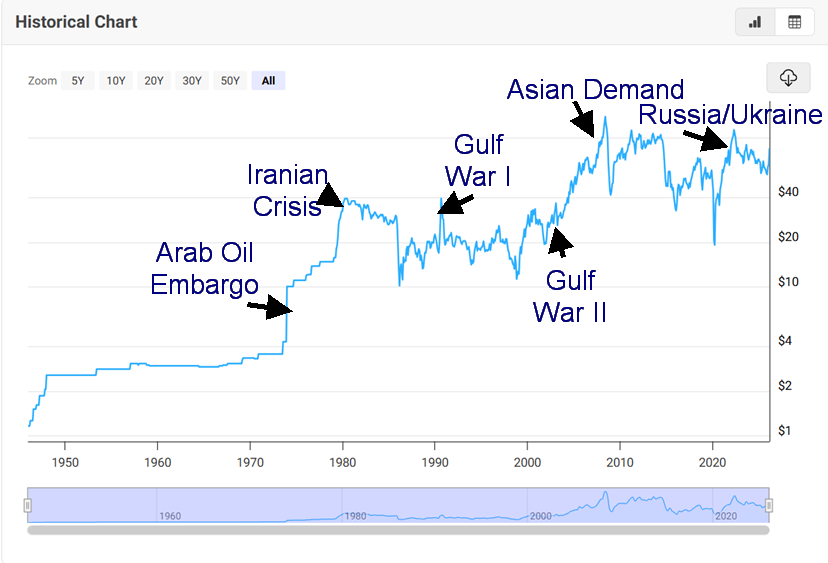The height and width of the screenshot is (563, 828).
Task: Click the Historical Chart heading
Action: click(x=77, y=22)
